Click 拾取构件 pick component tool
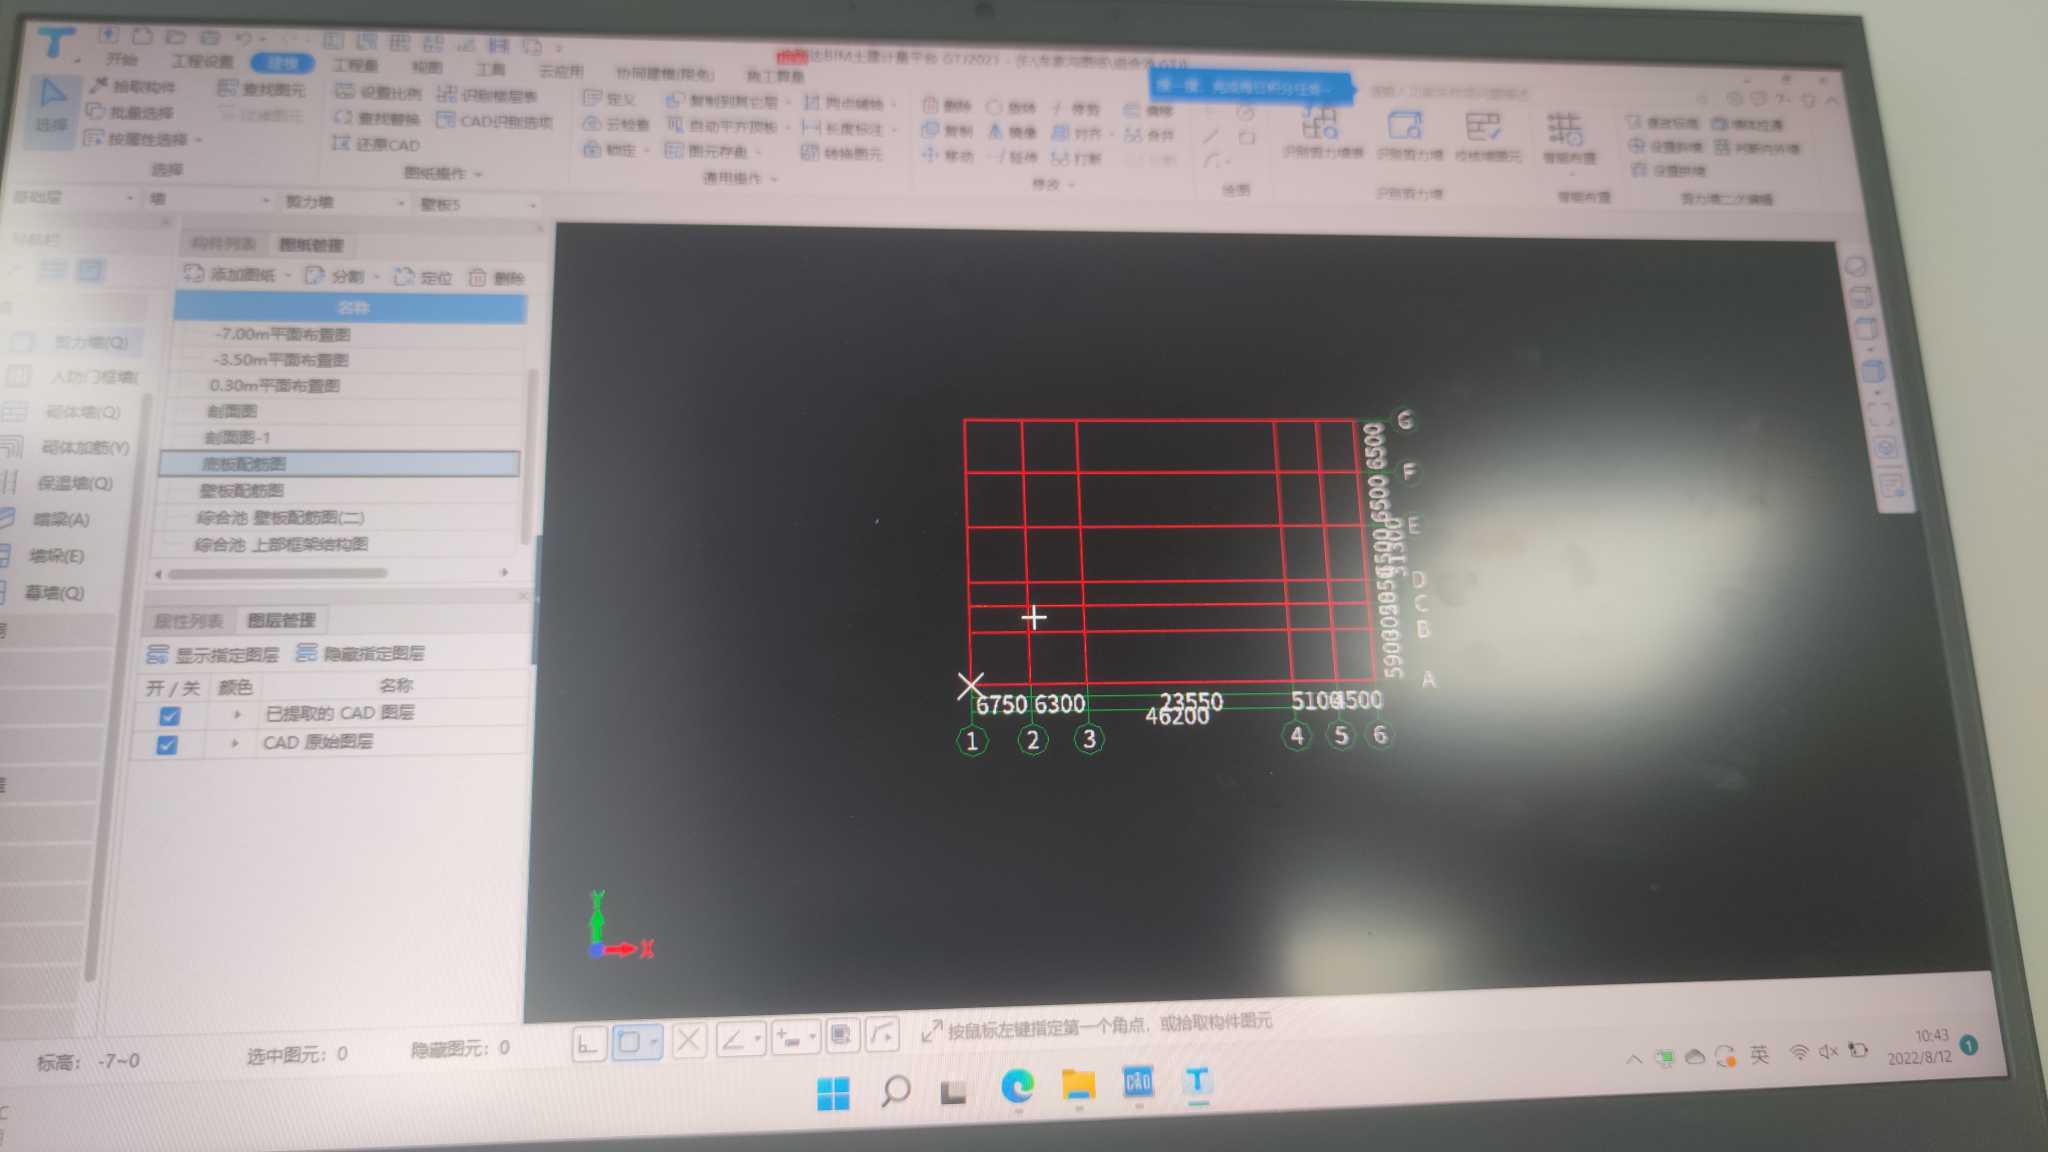Screen dimensions: 2048x1152 pyautogui.click(x=133, y=86)
